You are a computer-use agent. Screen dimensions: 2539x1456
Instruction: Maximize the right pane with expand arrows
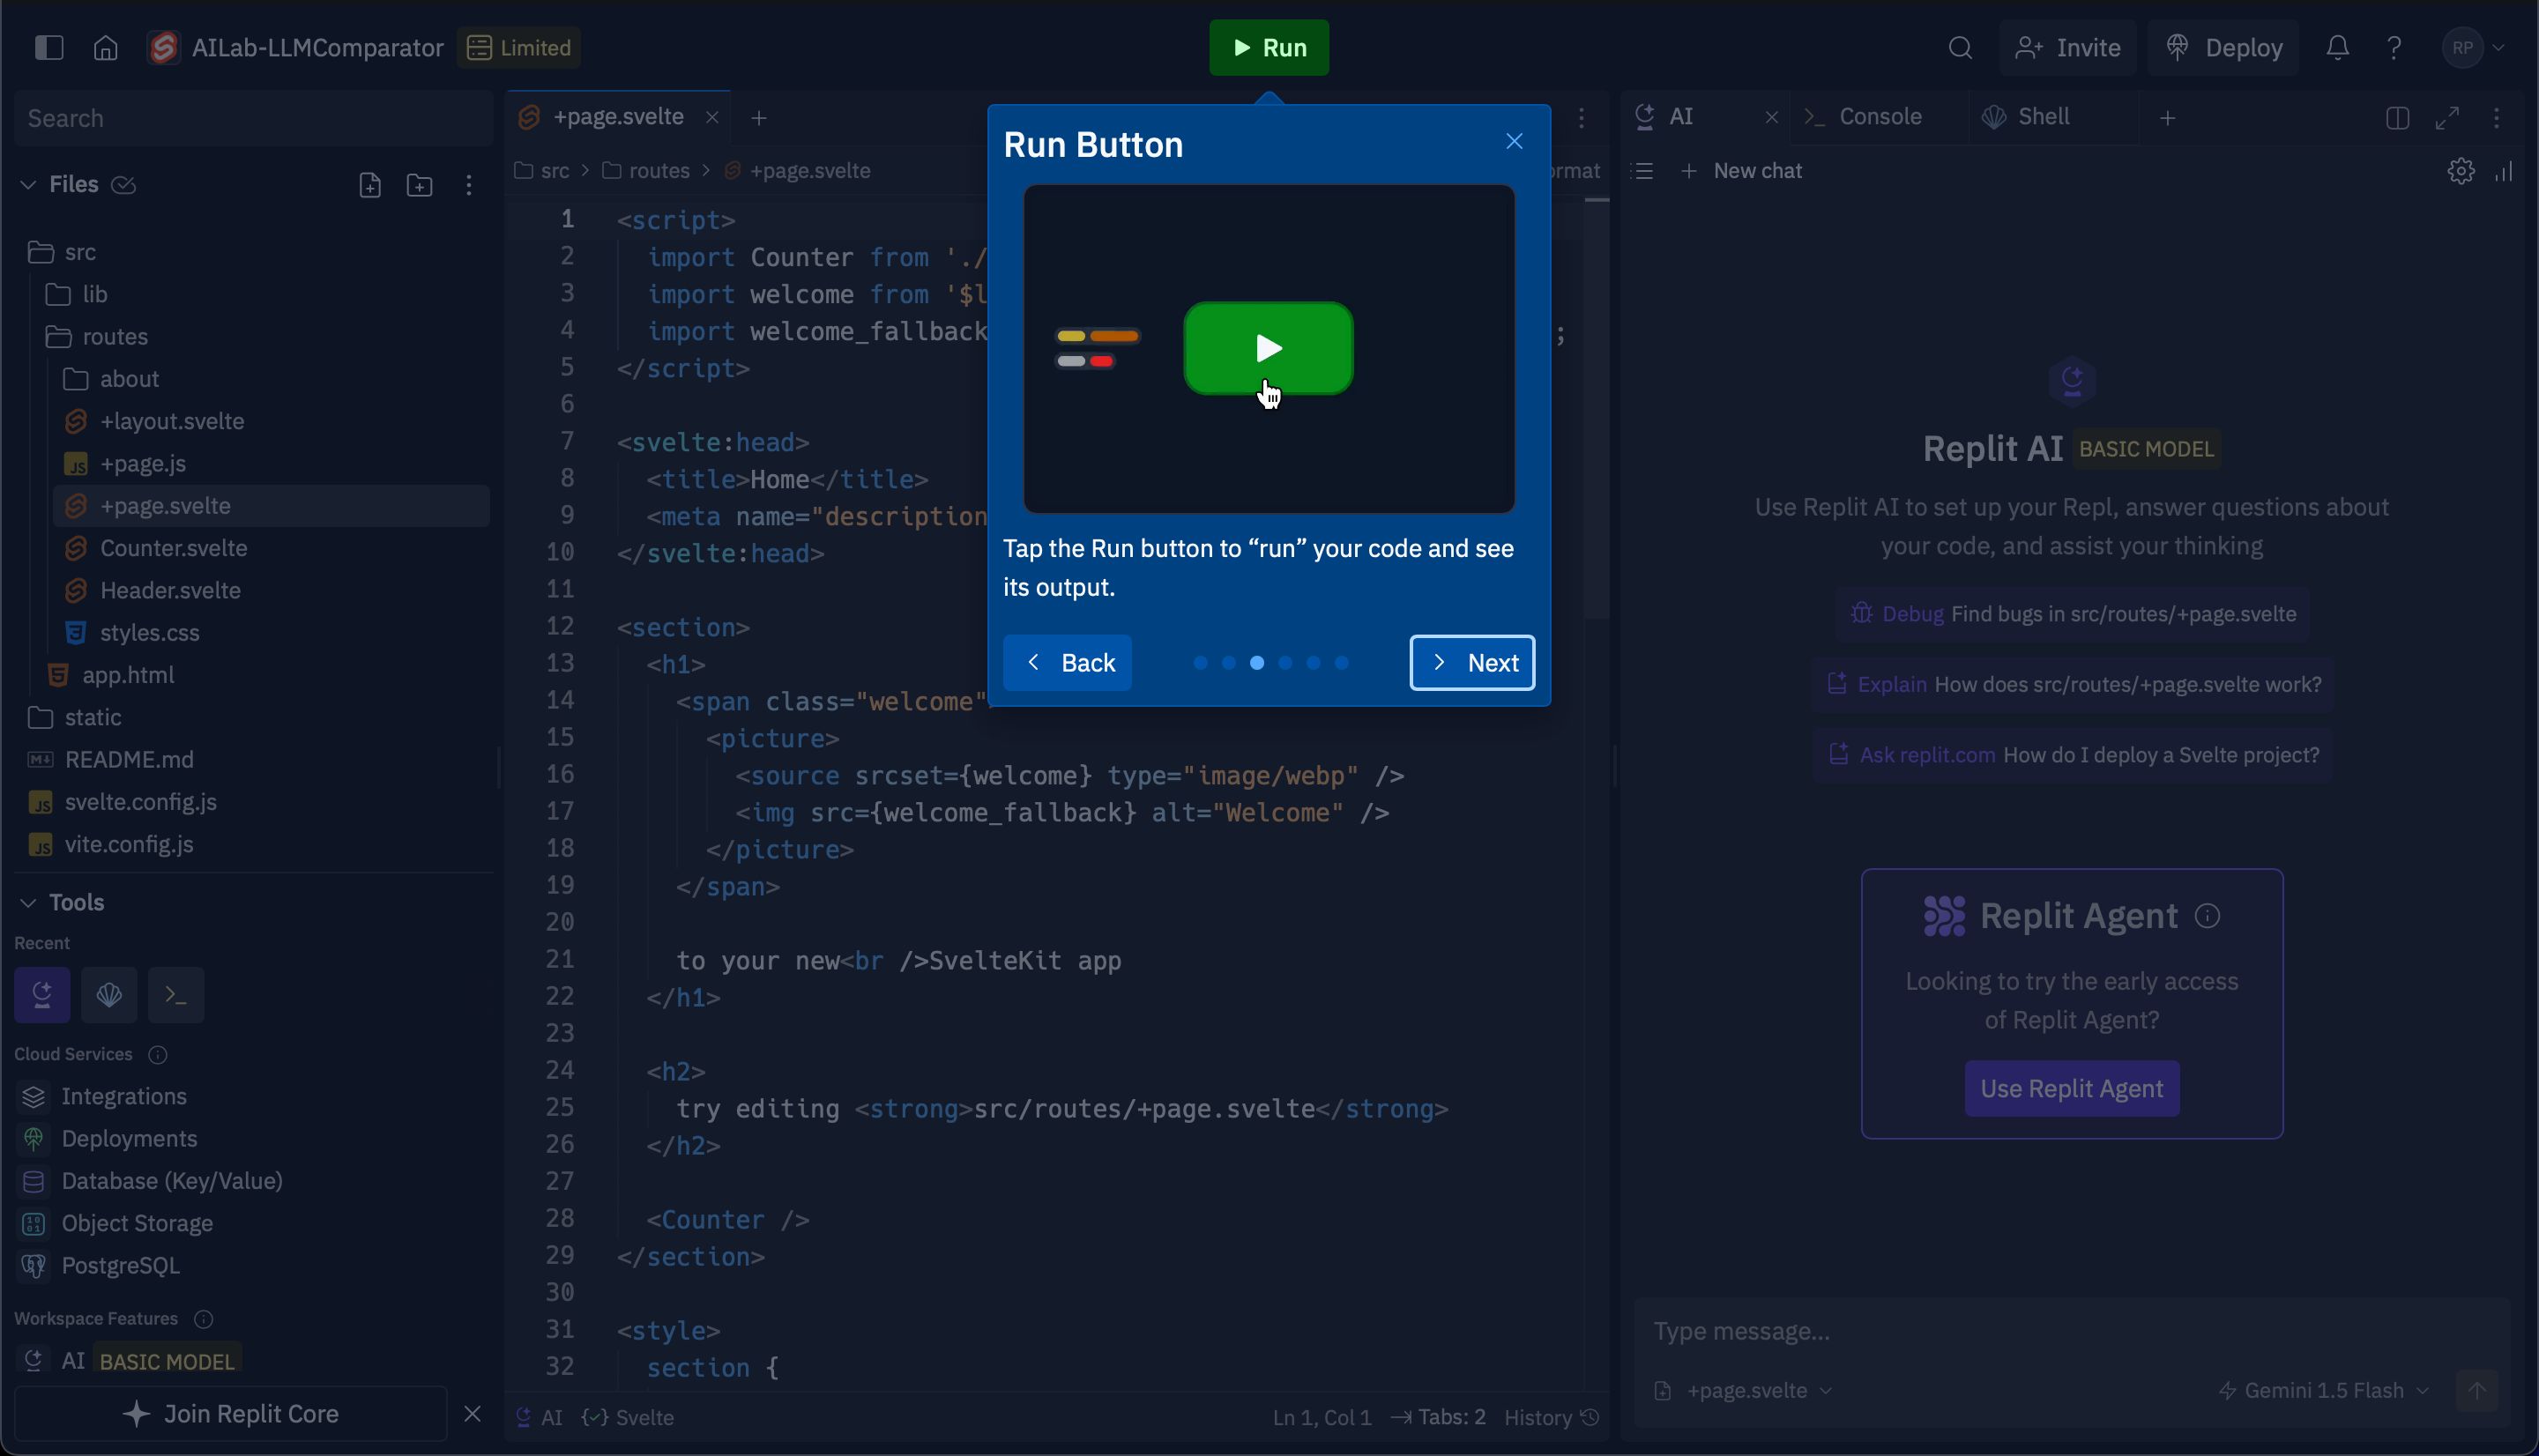pos(2447,118)
